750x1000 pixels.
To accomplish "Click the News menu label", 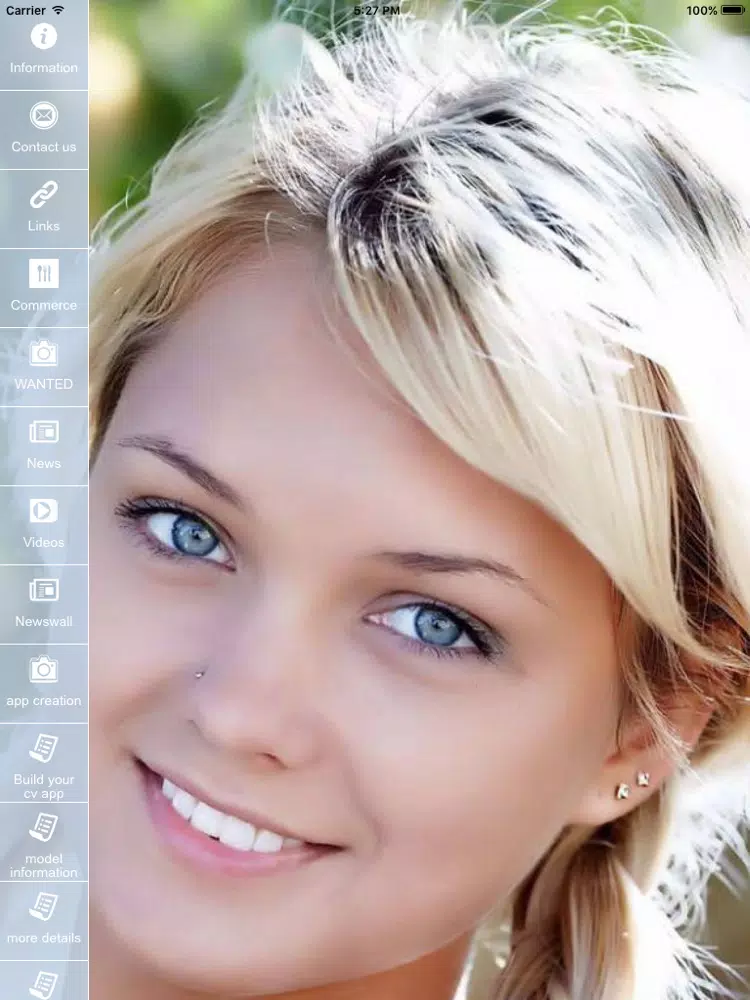I will [x=43, y=463].
